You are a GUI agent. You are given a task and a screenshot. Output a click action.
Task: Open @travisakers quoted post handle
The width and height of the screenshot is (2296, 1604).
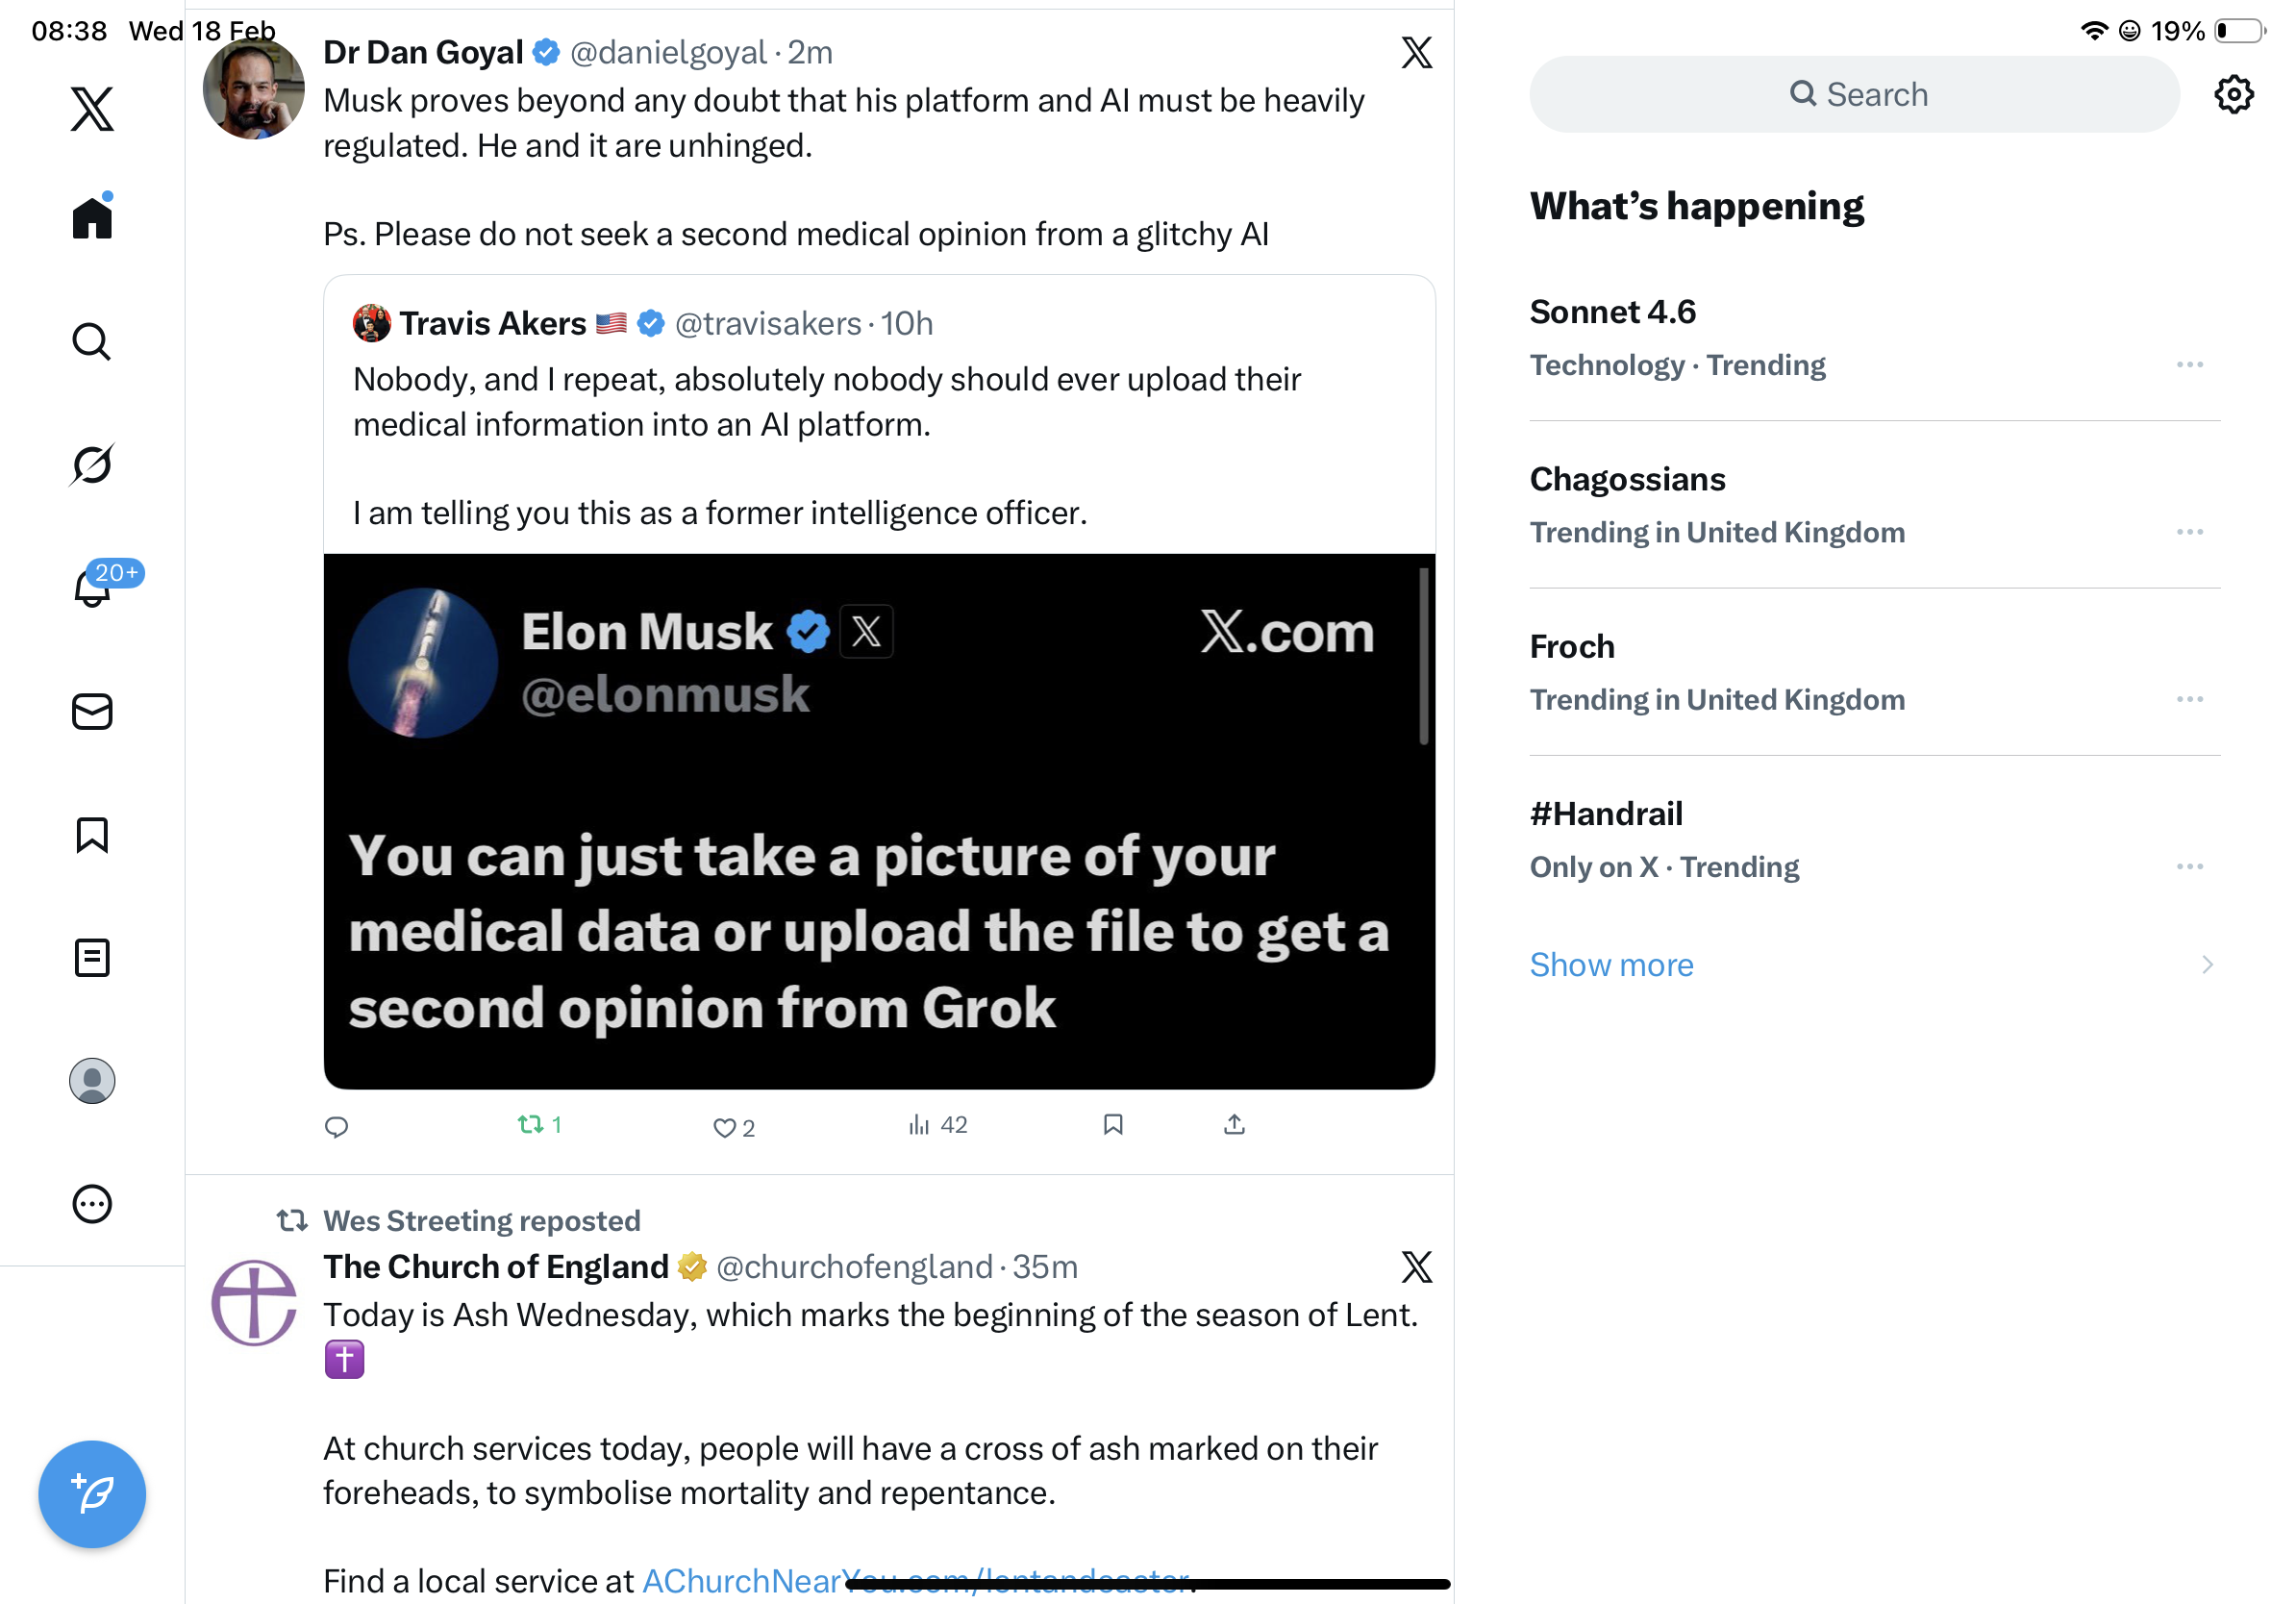[x=767, y=324]
